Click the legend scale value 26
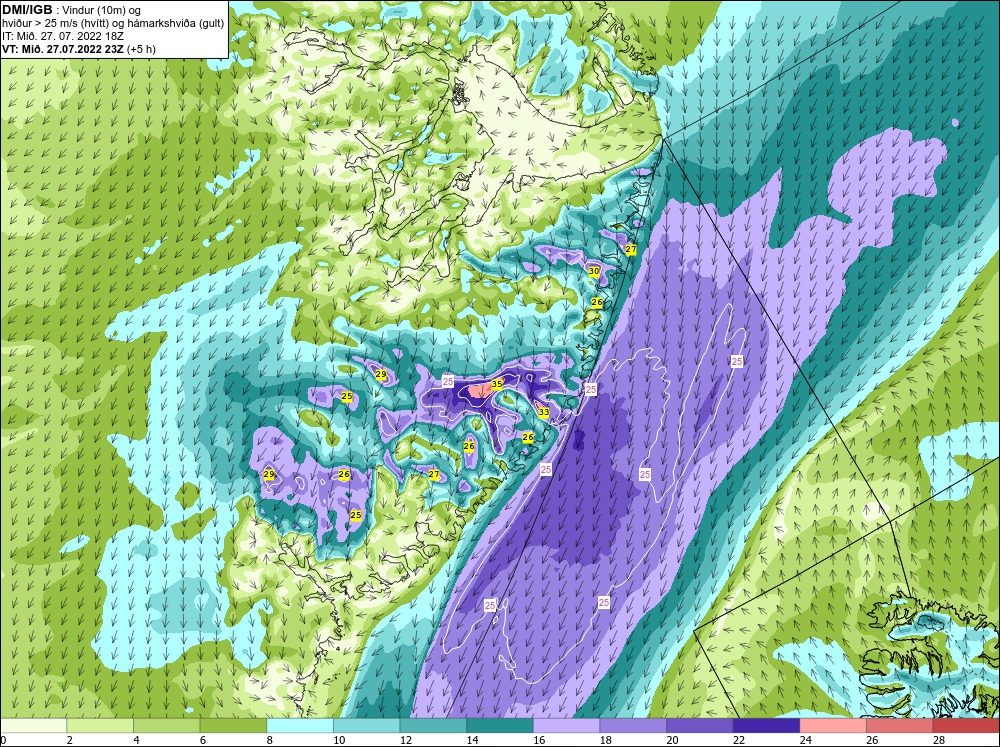Screen dimensions: 1000x747 [x=872, y=740]
